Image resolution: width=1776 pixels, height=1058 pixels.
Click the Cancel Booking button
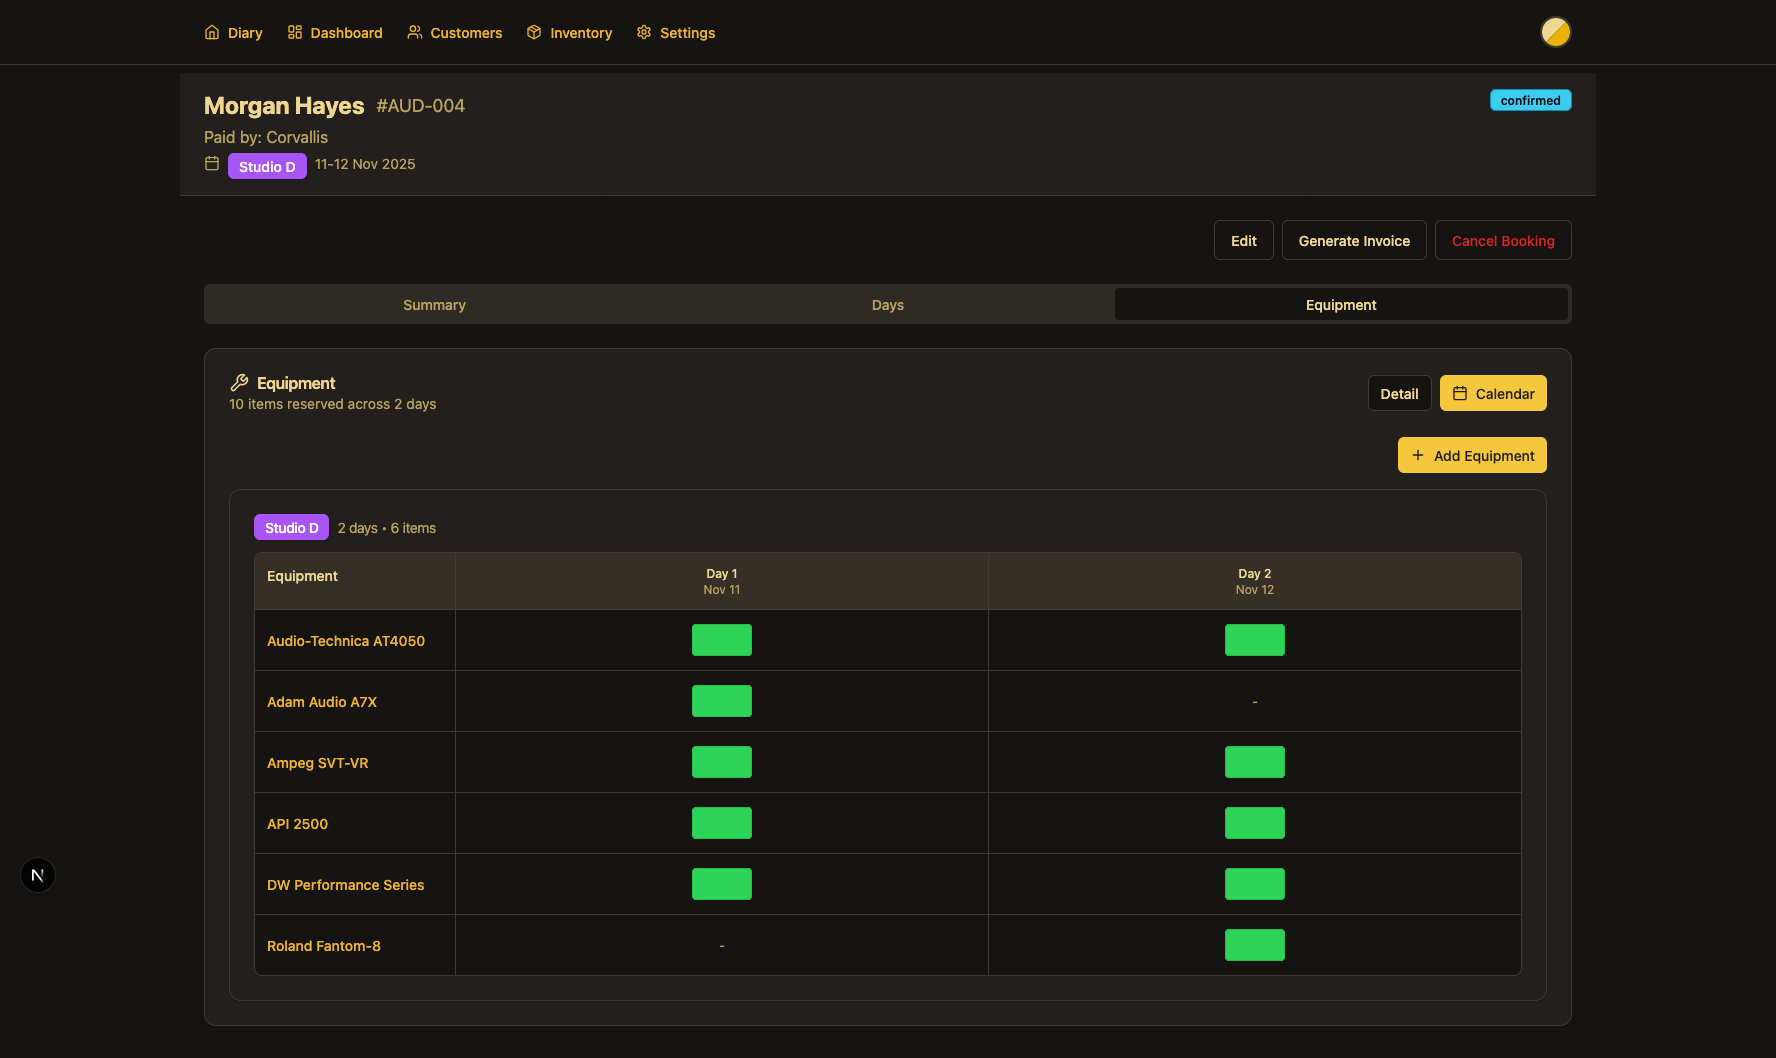point(1502,241)
